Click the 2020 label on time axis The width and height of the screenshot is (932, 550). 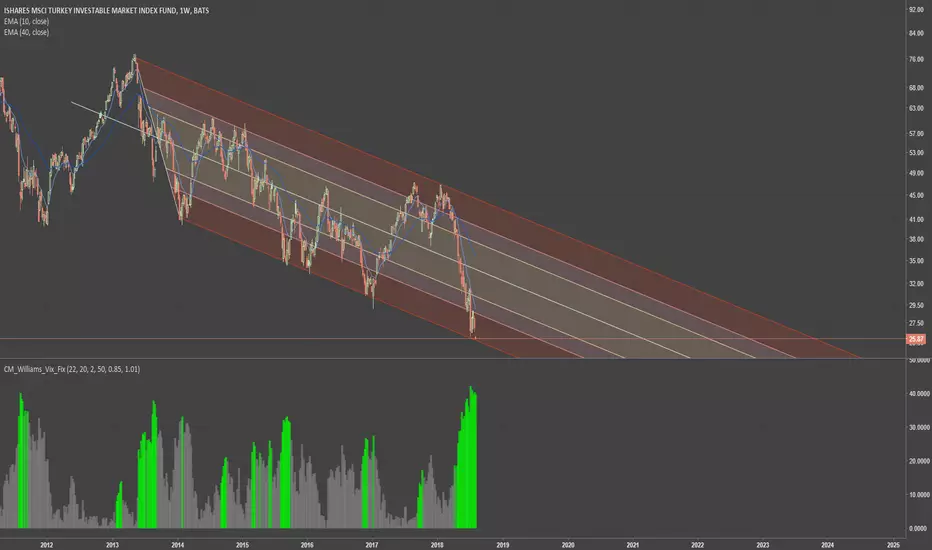(x=568, y=545)
